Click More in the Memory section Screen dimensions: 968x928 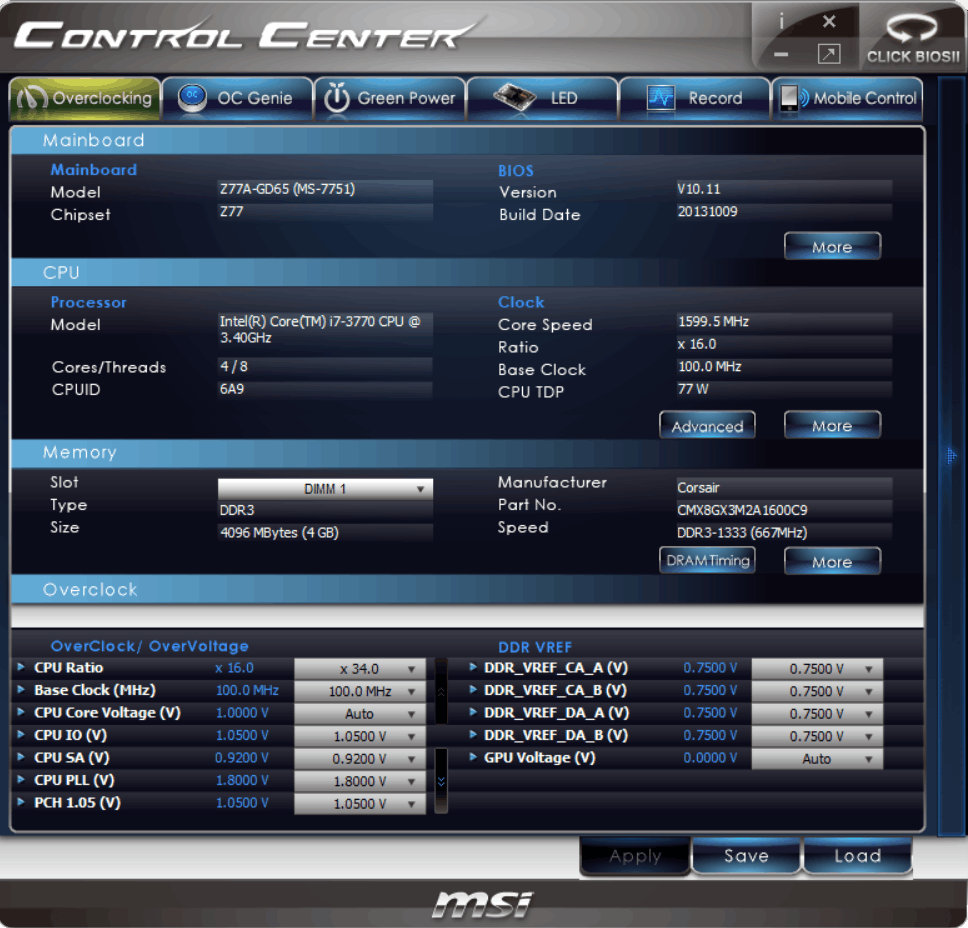pyautogui.click(x=832, y=562)
